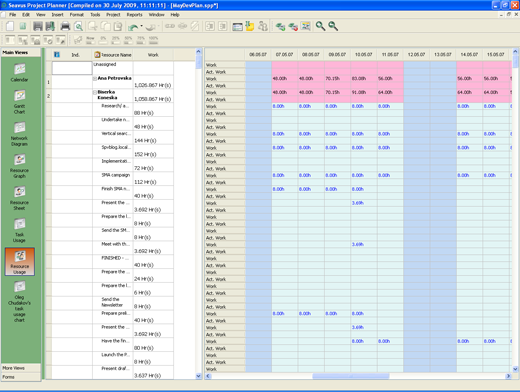
Task: Collapse the Ana Petrovska resource row
Action: pyautogui.click(x=95, y=79)
